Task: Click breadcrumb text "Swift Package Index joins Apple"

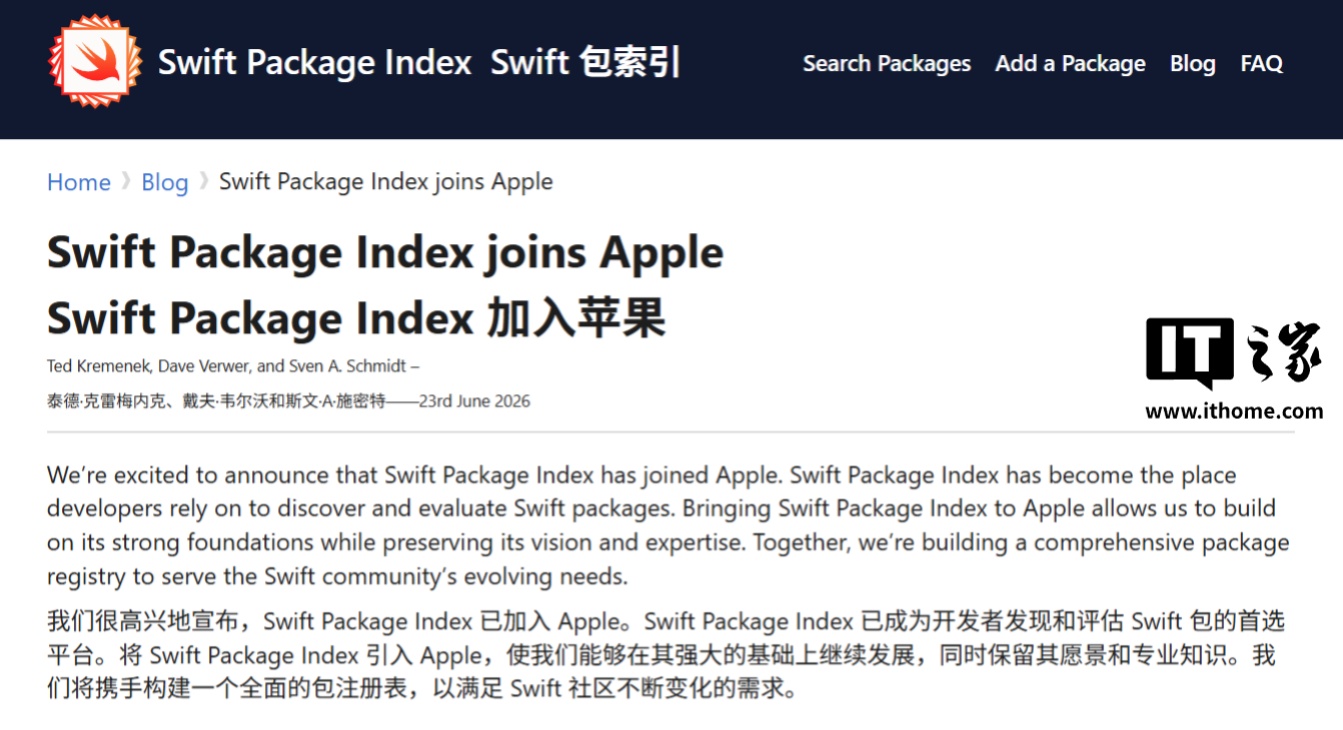Action: [386, 182]
